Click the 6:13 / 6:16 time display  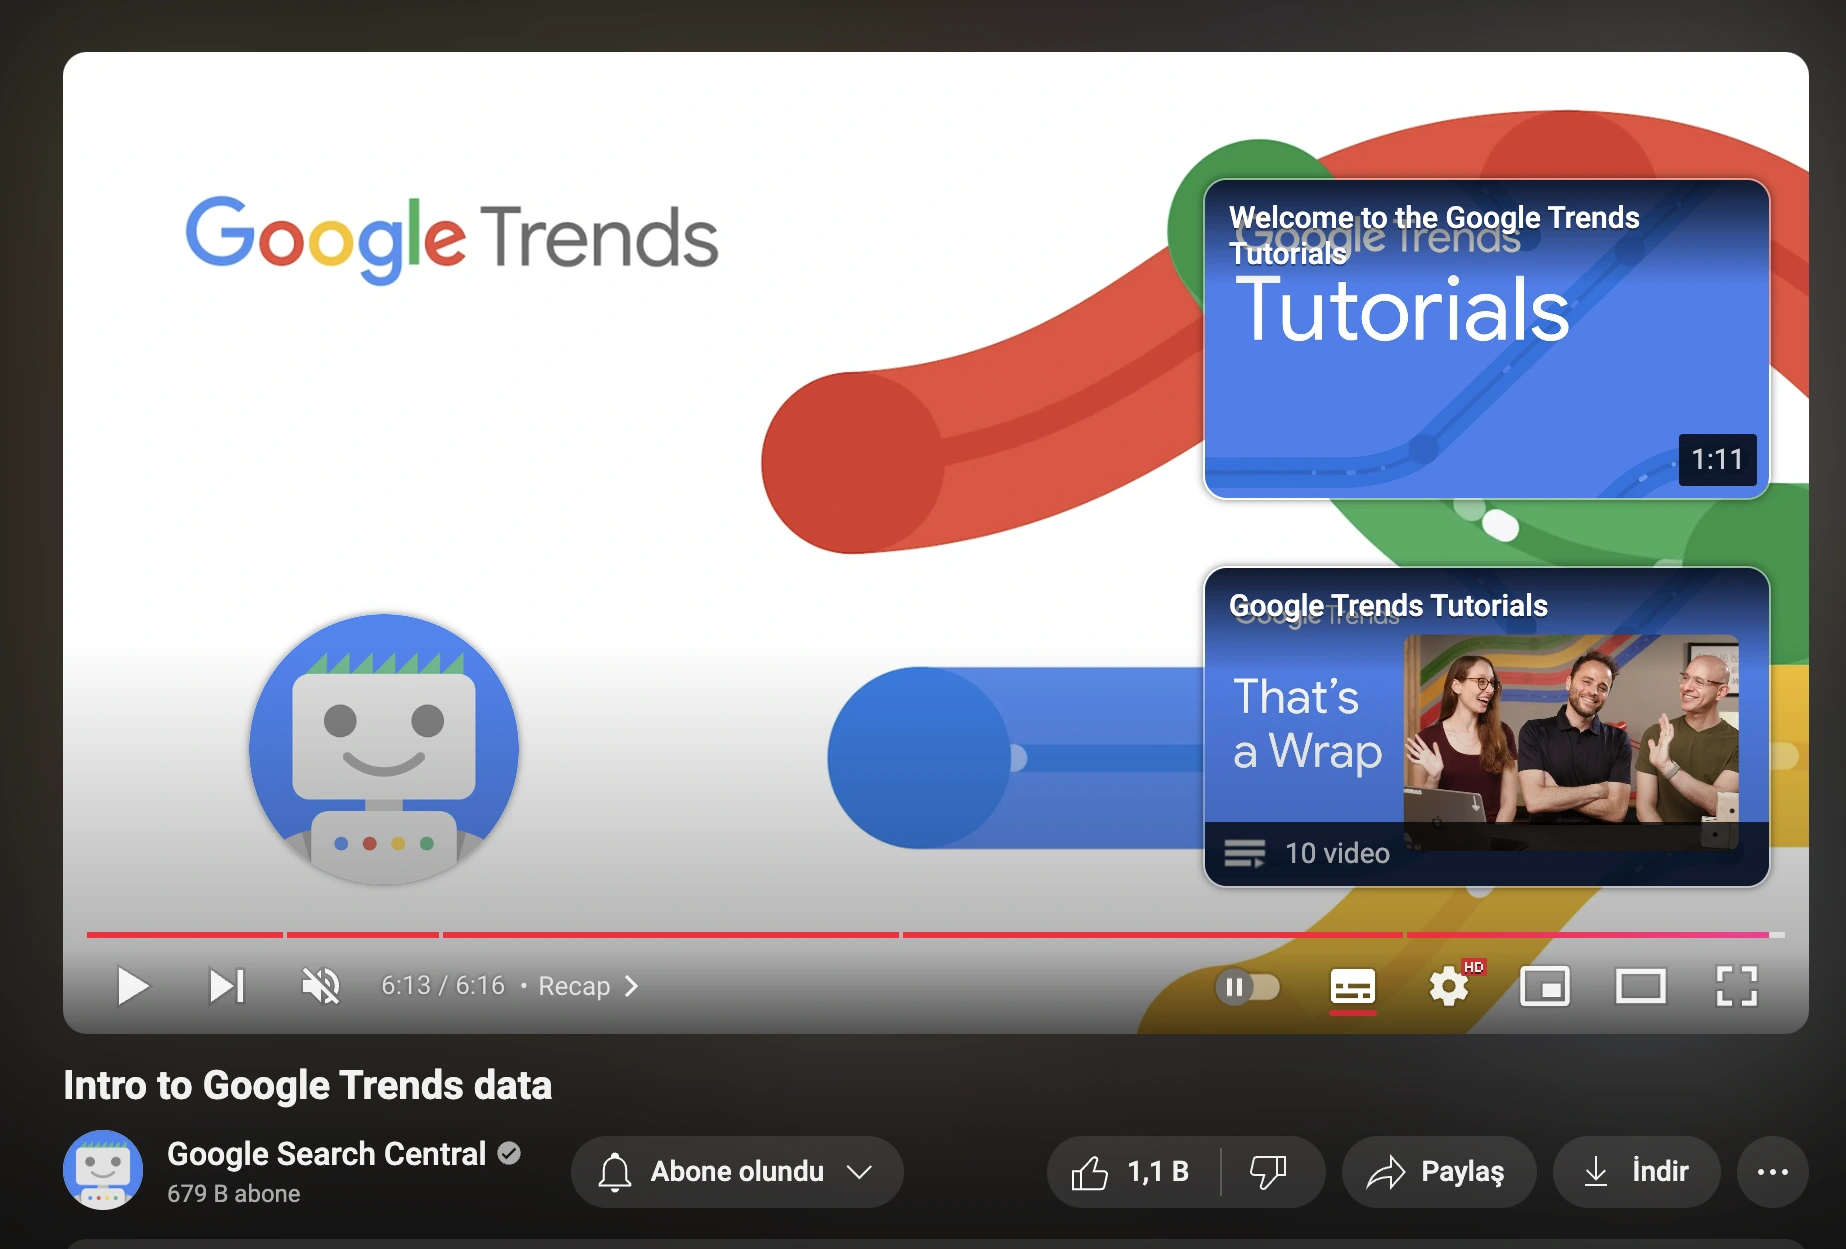(443, 986)
